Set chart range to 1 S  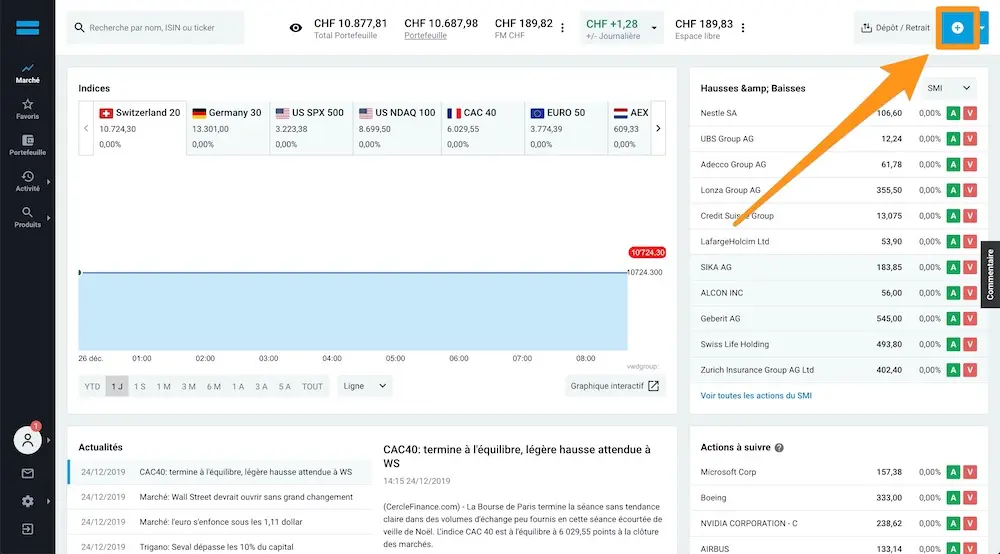tap(140, 386)
